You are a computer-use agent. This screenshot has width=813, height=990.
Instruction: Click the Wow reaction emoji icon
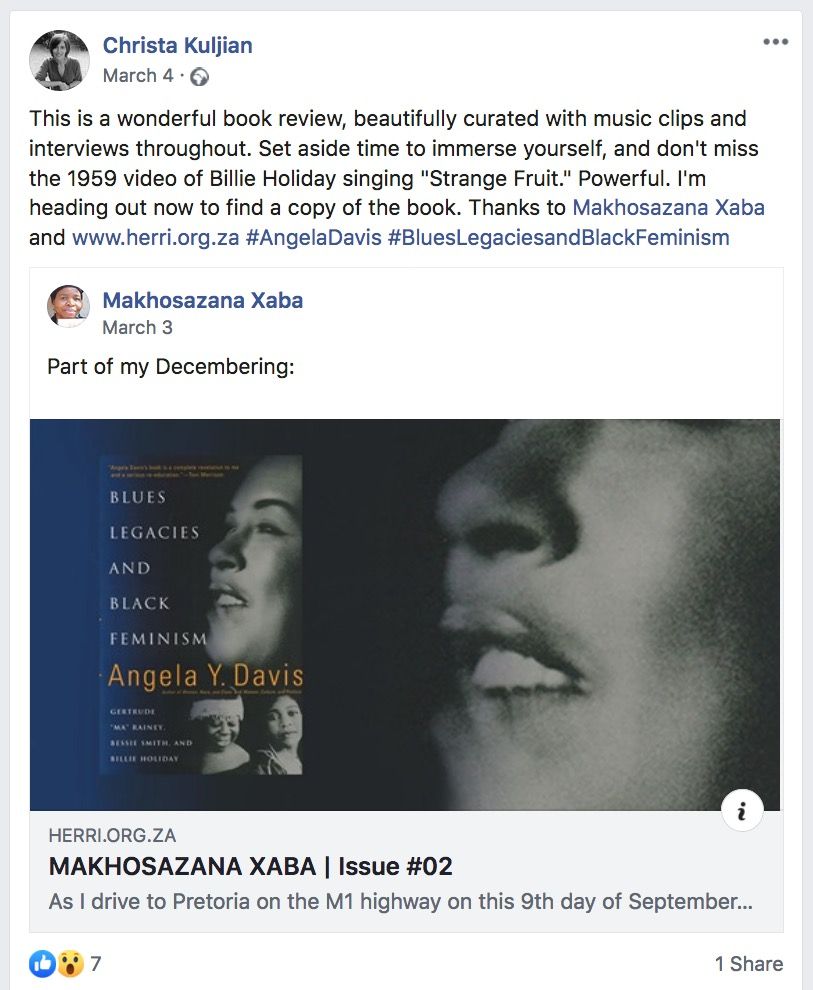point(70,963)
